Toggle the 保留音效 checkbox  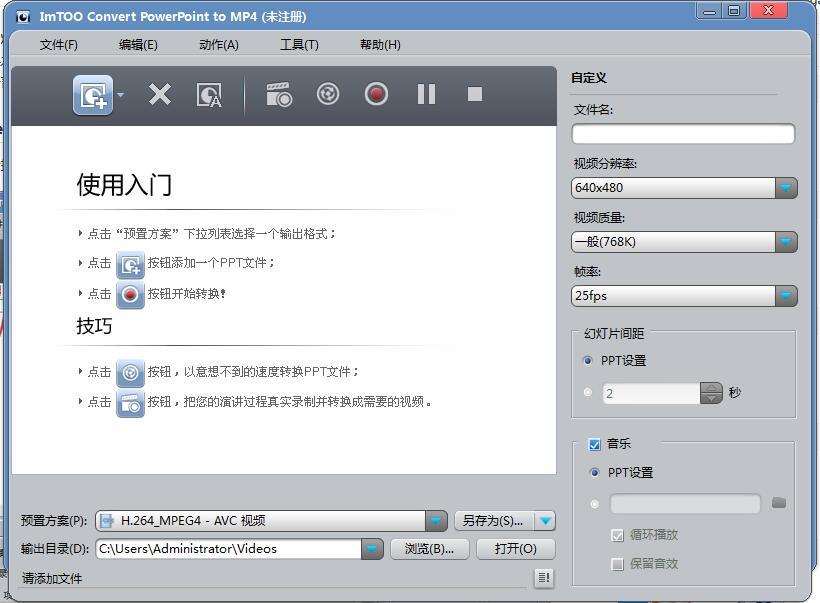point(618,564)
